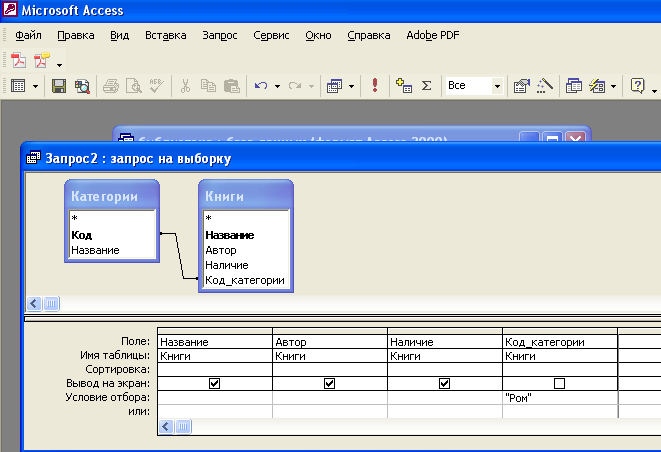Click the Database Window icon
Viewport: 661px width, 452px height.
pyautogui.click(x=573, y=86)
